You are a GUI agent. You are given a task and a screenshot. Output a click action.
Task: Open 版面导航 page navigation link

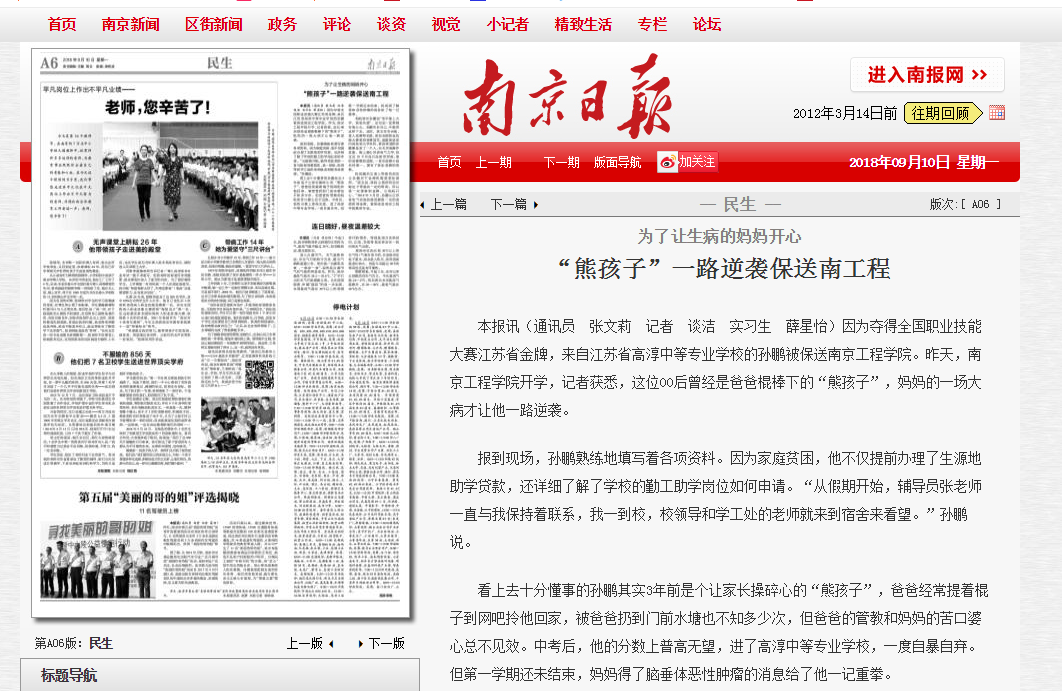(x=617, y=162)
